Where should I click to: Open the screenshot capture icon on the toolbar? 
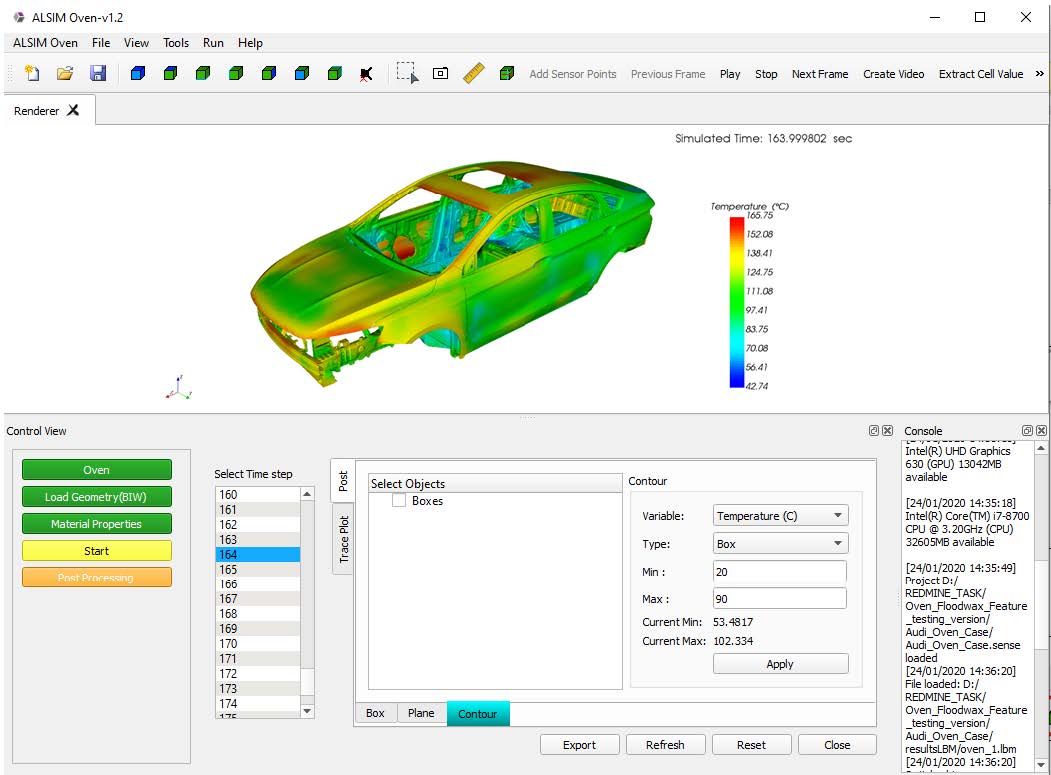(440, 73)
